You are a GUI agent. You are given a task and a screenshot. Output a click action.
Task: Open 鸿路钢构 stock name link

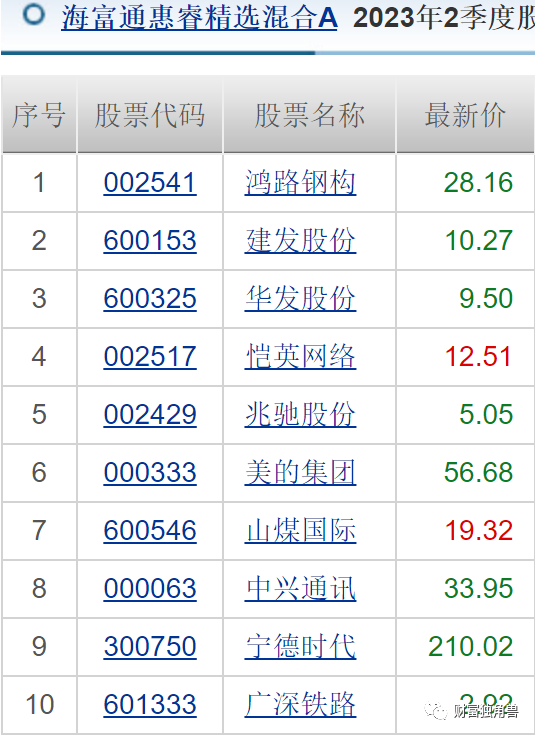300,182
